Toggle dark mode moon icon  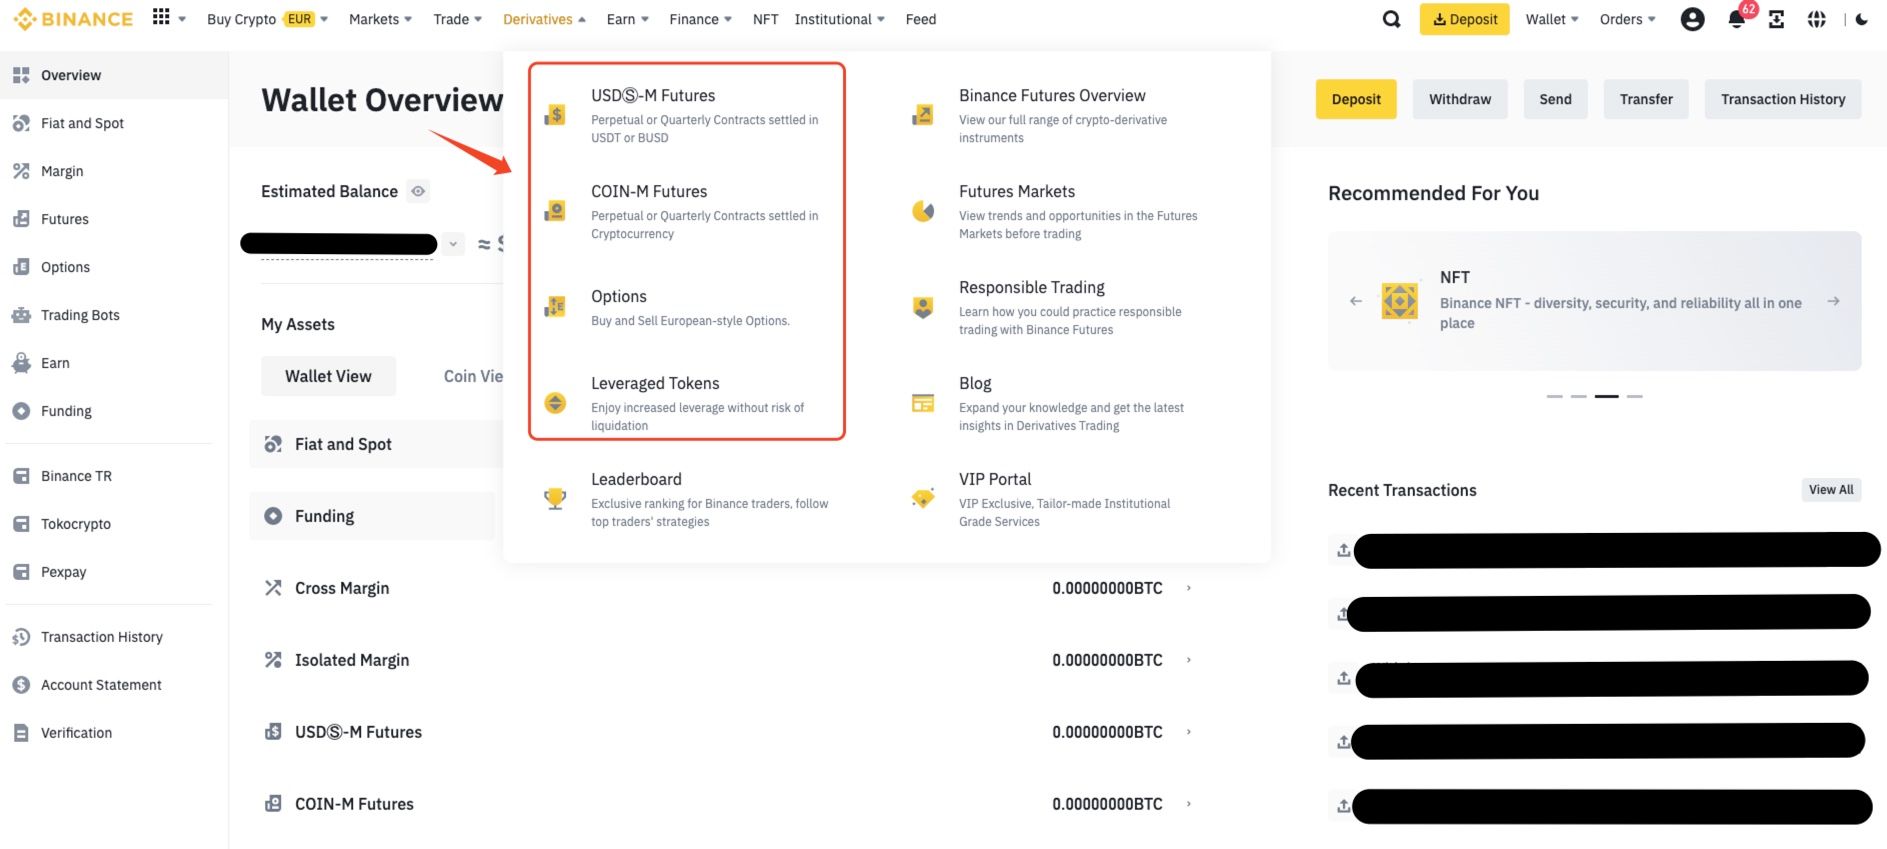point(1861,19)
